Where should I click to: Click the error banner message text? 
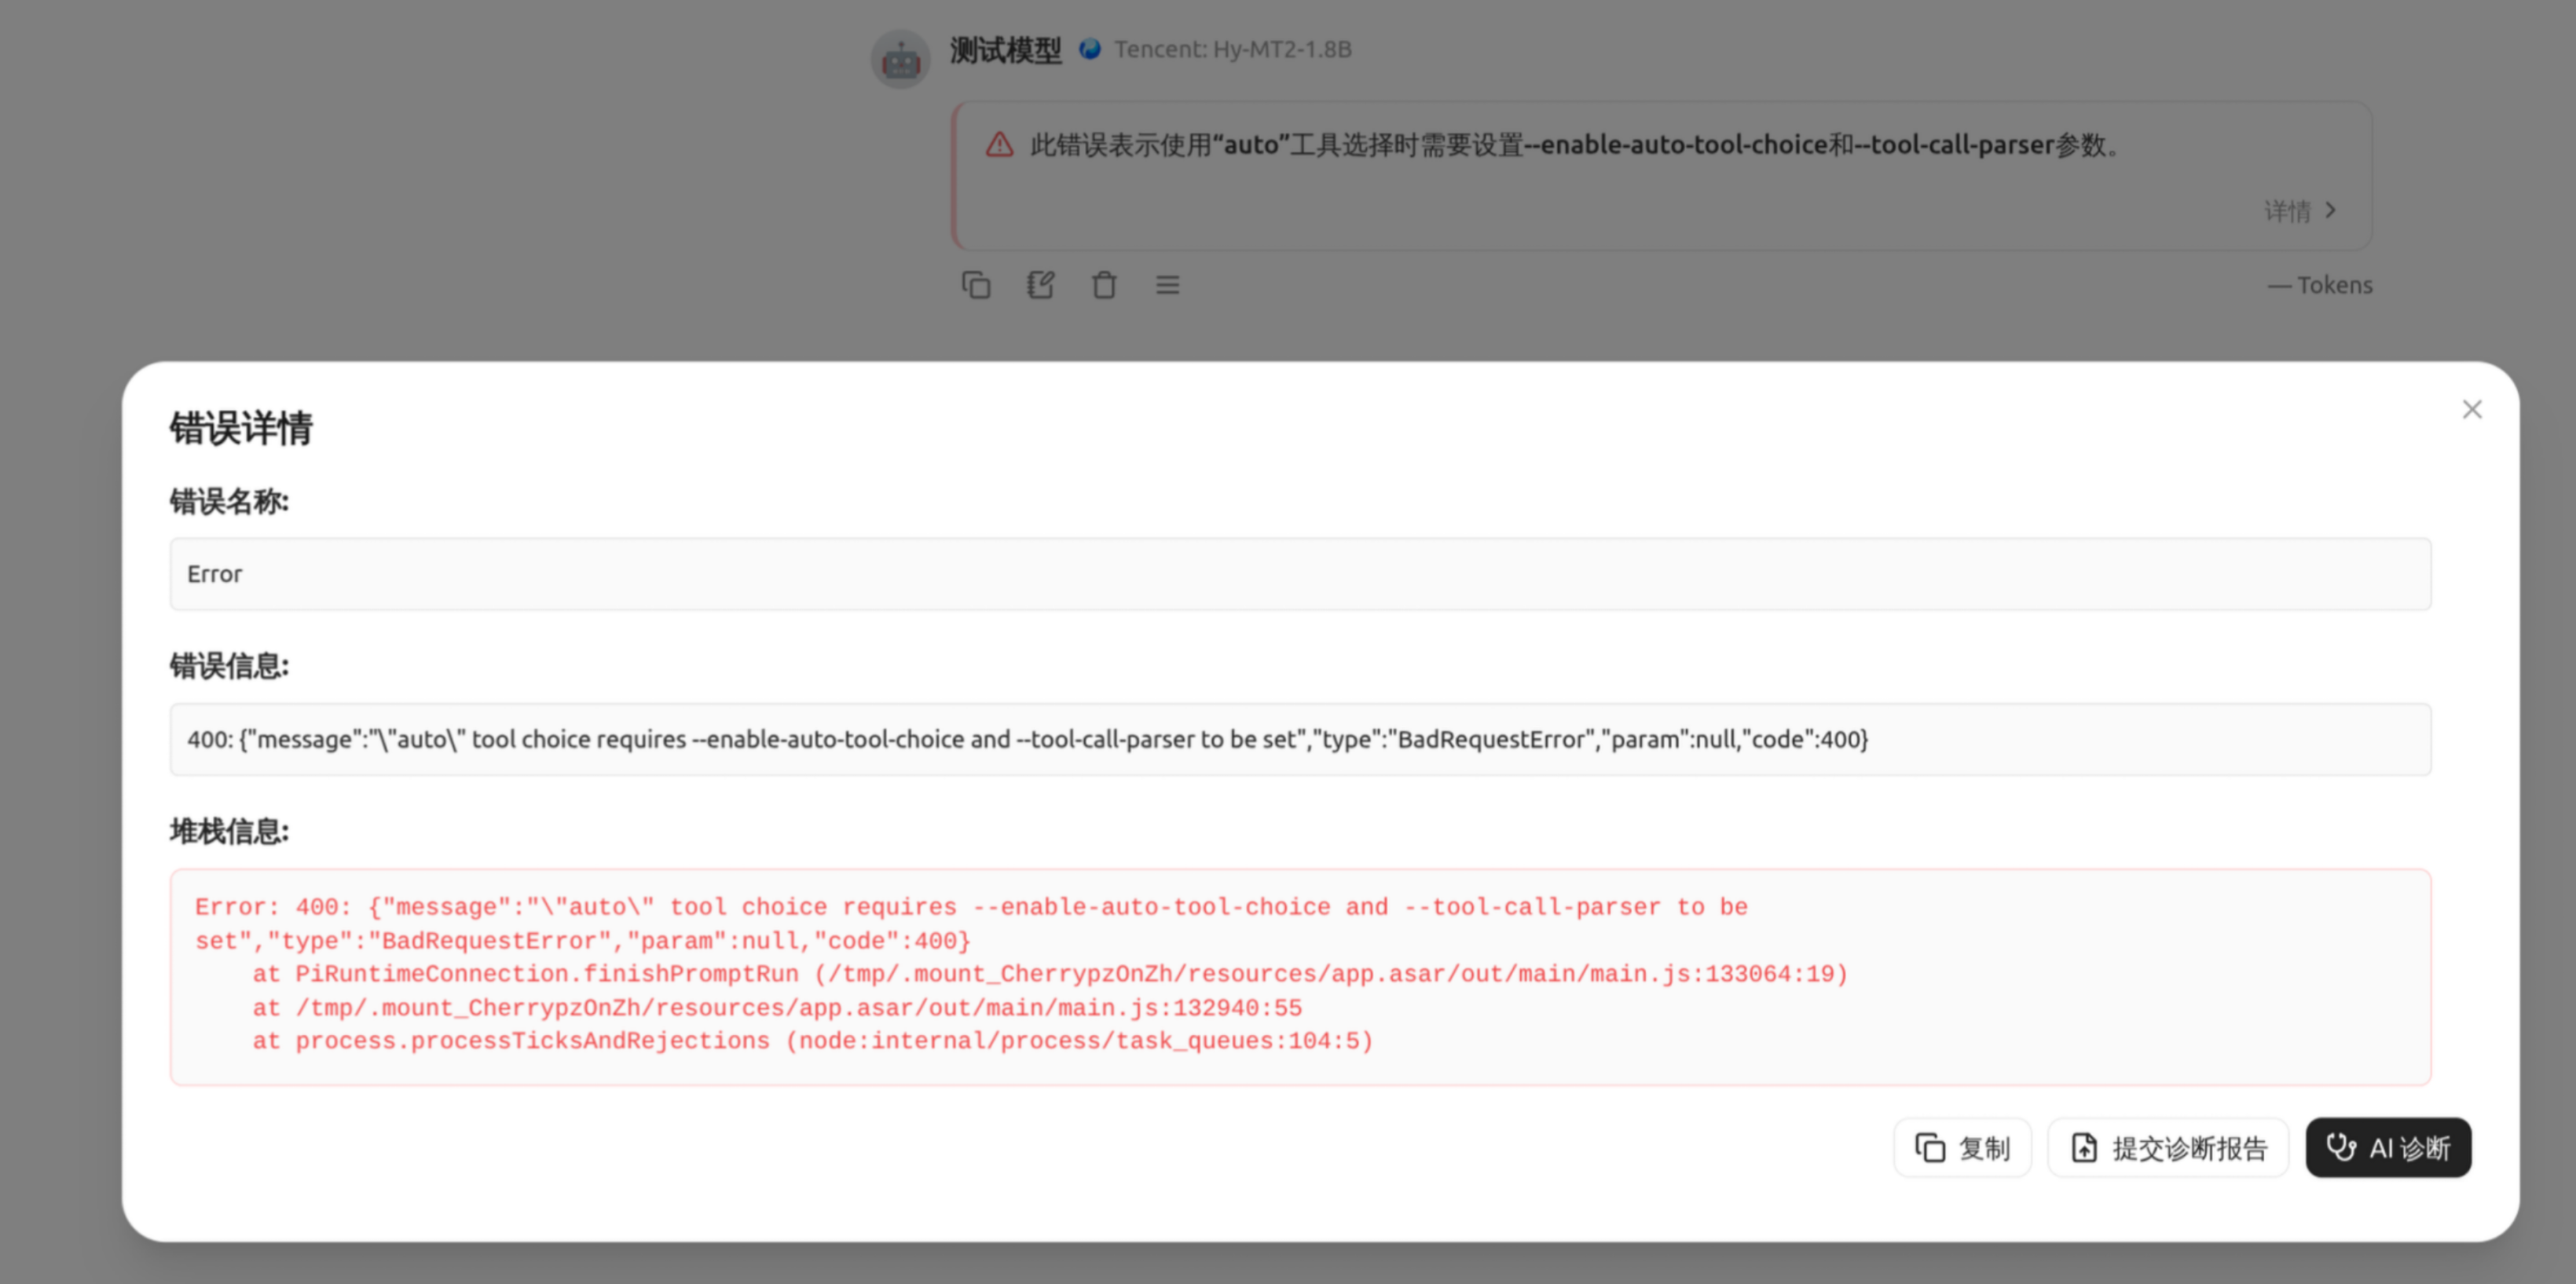1575,145
